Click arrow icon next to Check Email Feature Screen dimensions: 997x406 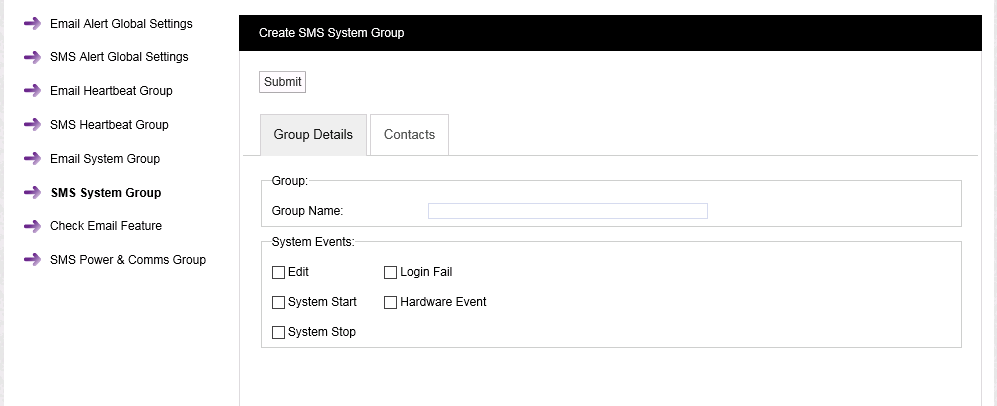coord(32,226)
